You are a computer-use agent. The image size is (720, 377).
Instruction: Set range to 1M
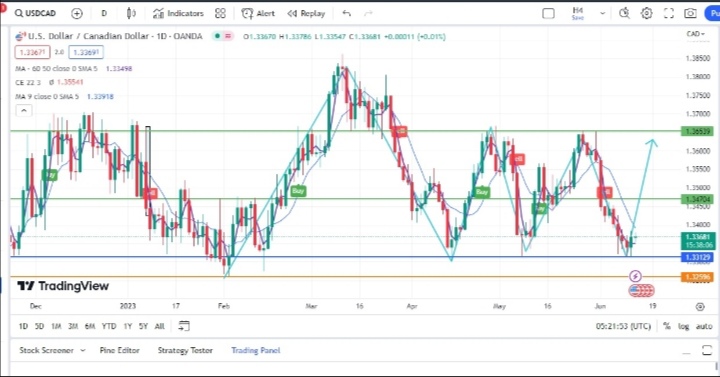click(x=56, y=326)
